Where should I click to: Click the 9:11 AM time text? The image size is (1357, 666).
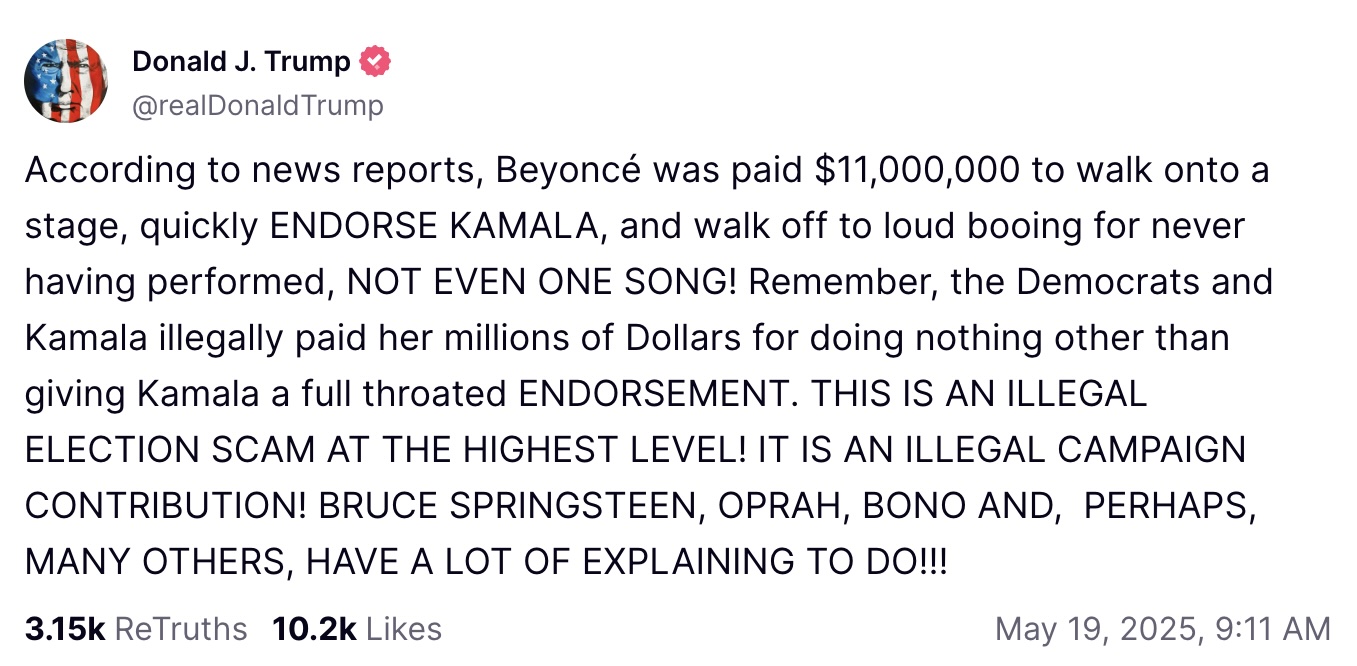coord(1270,629)
